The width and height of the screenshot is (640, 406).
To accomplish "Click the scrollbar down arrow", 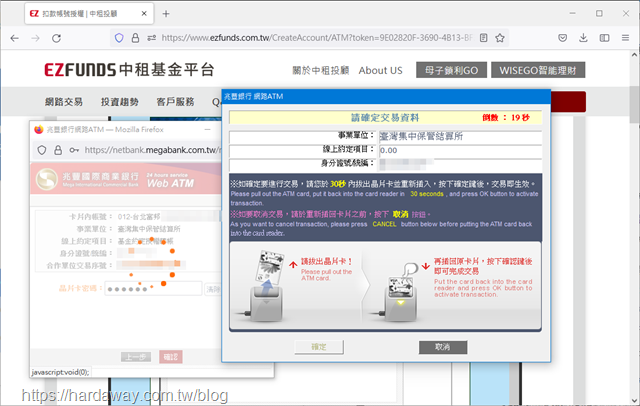I will 634,400.
